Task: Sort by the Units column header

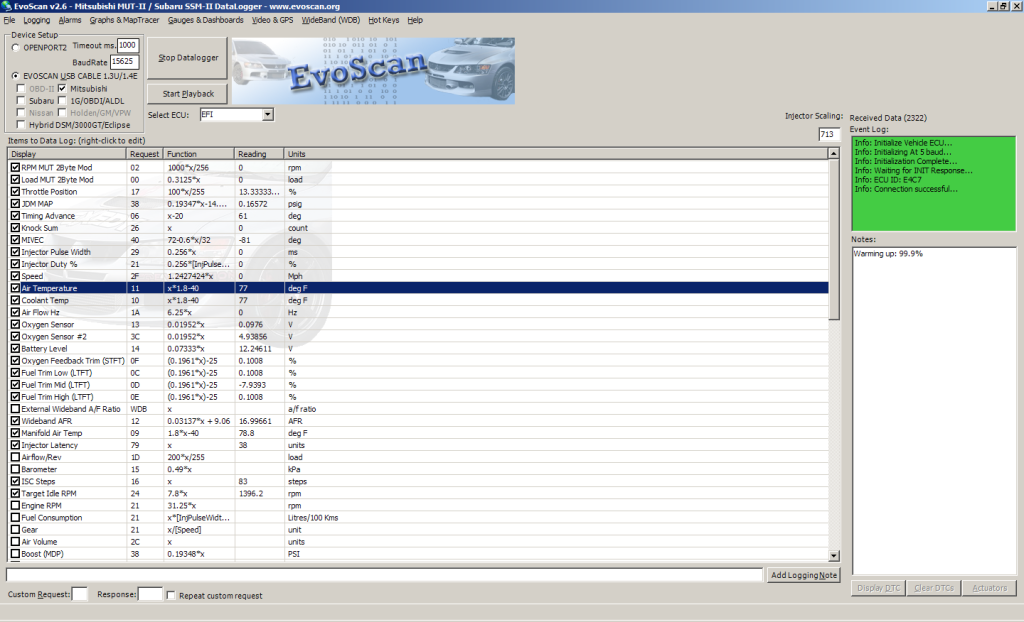Action: click(556, 154)
